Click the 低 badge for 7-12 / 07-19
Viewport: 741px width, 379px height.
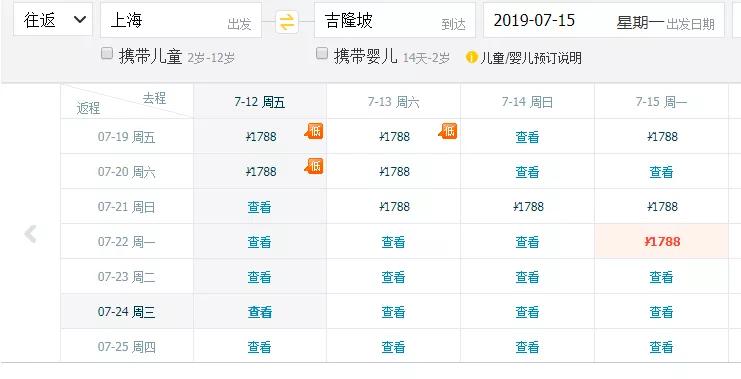(314, 131)
